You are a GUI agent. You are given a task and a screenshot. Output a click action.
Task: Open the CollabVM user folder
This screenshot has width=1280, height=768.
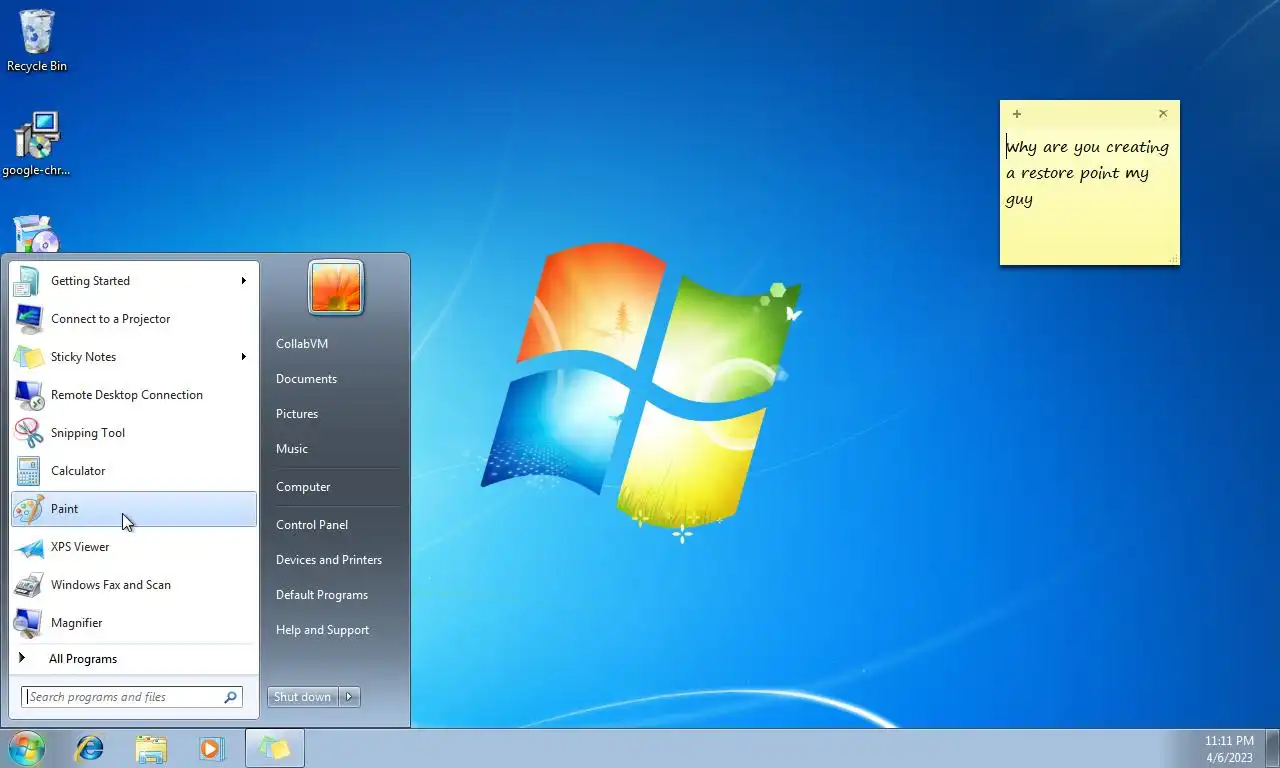[302, 344]
